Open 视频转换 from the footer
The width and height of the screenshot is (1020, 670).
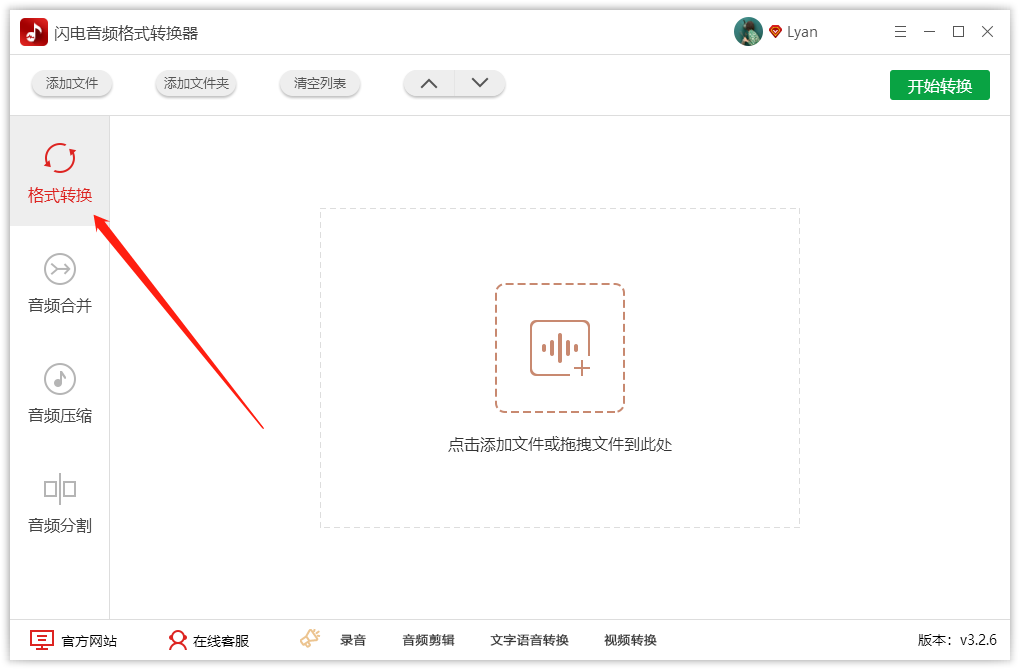tap(630, 640)
